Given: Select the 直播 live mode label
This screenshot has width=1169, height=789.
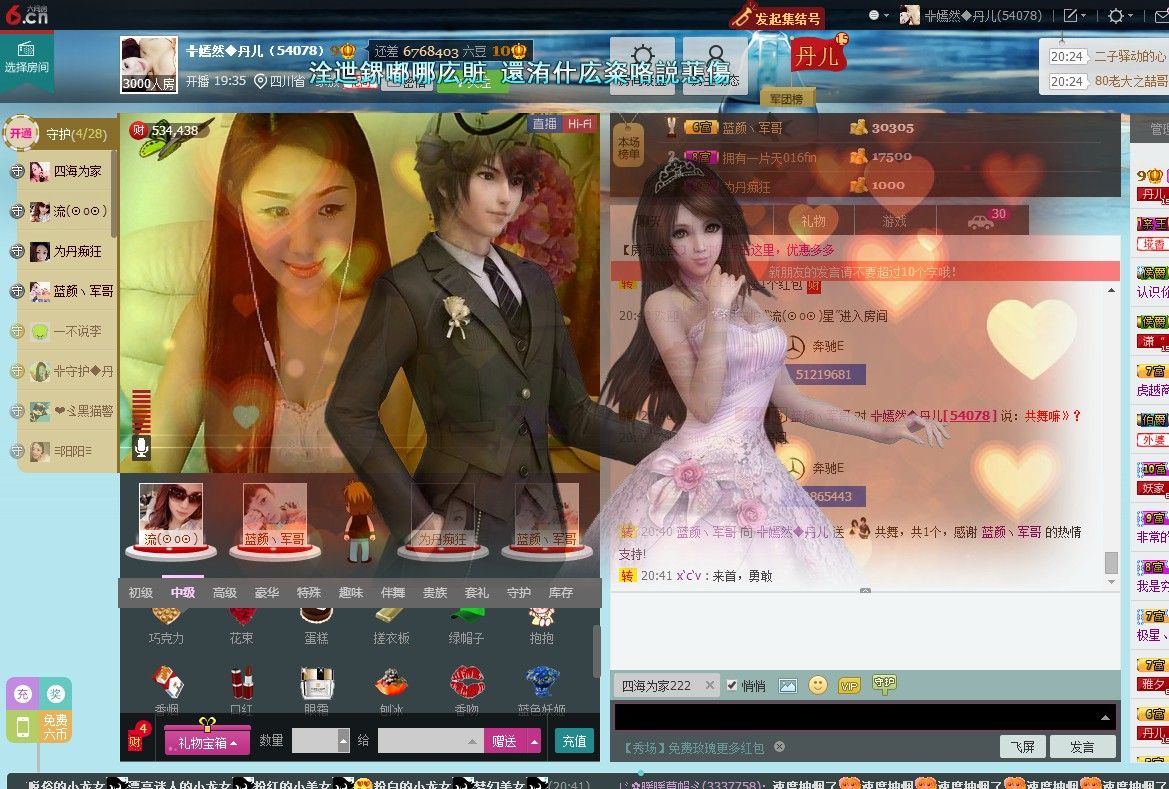Looking at the screenshot, I should [x=545, y=124].
